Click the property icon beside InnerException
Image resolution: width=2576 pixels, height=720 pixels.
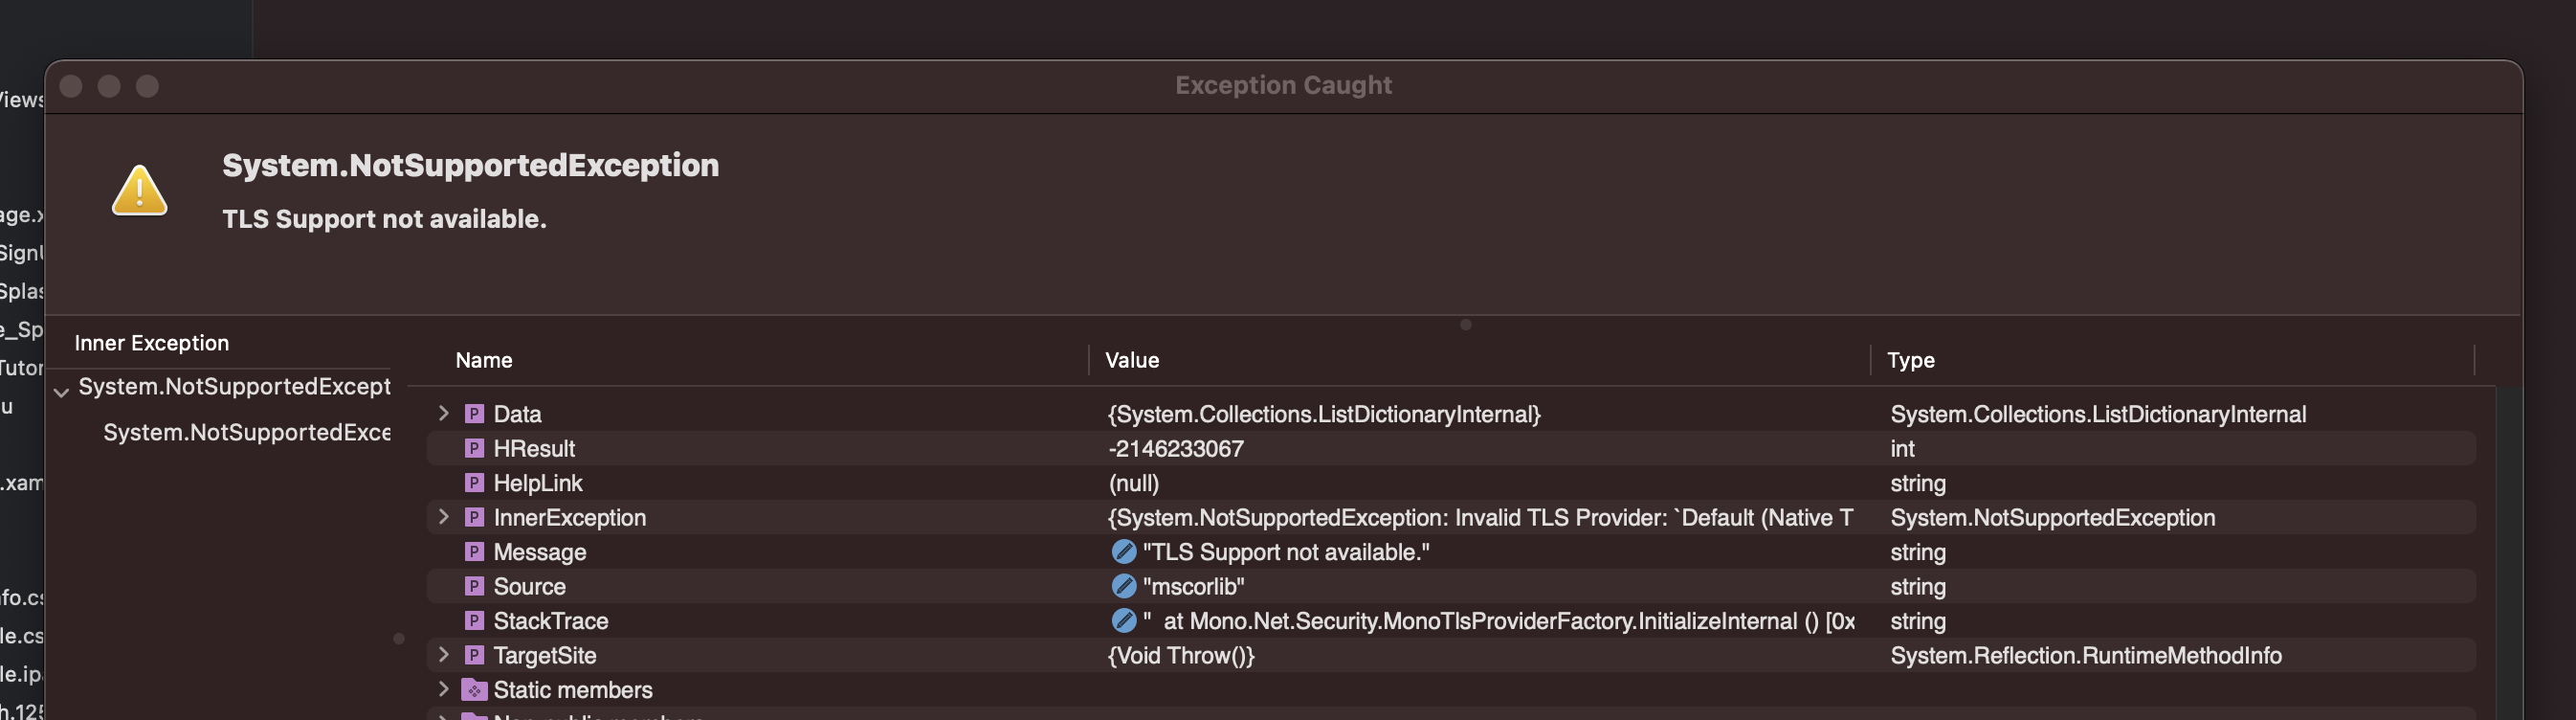pyautogui.click(x=474, y=517)
